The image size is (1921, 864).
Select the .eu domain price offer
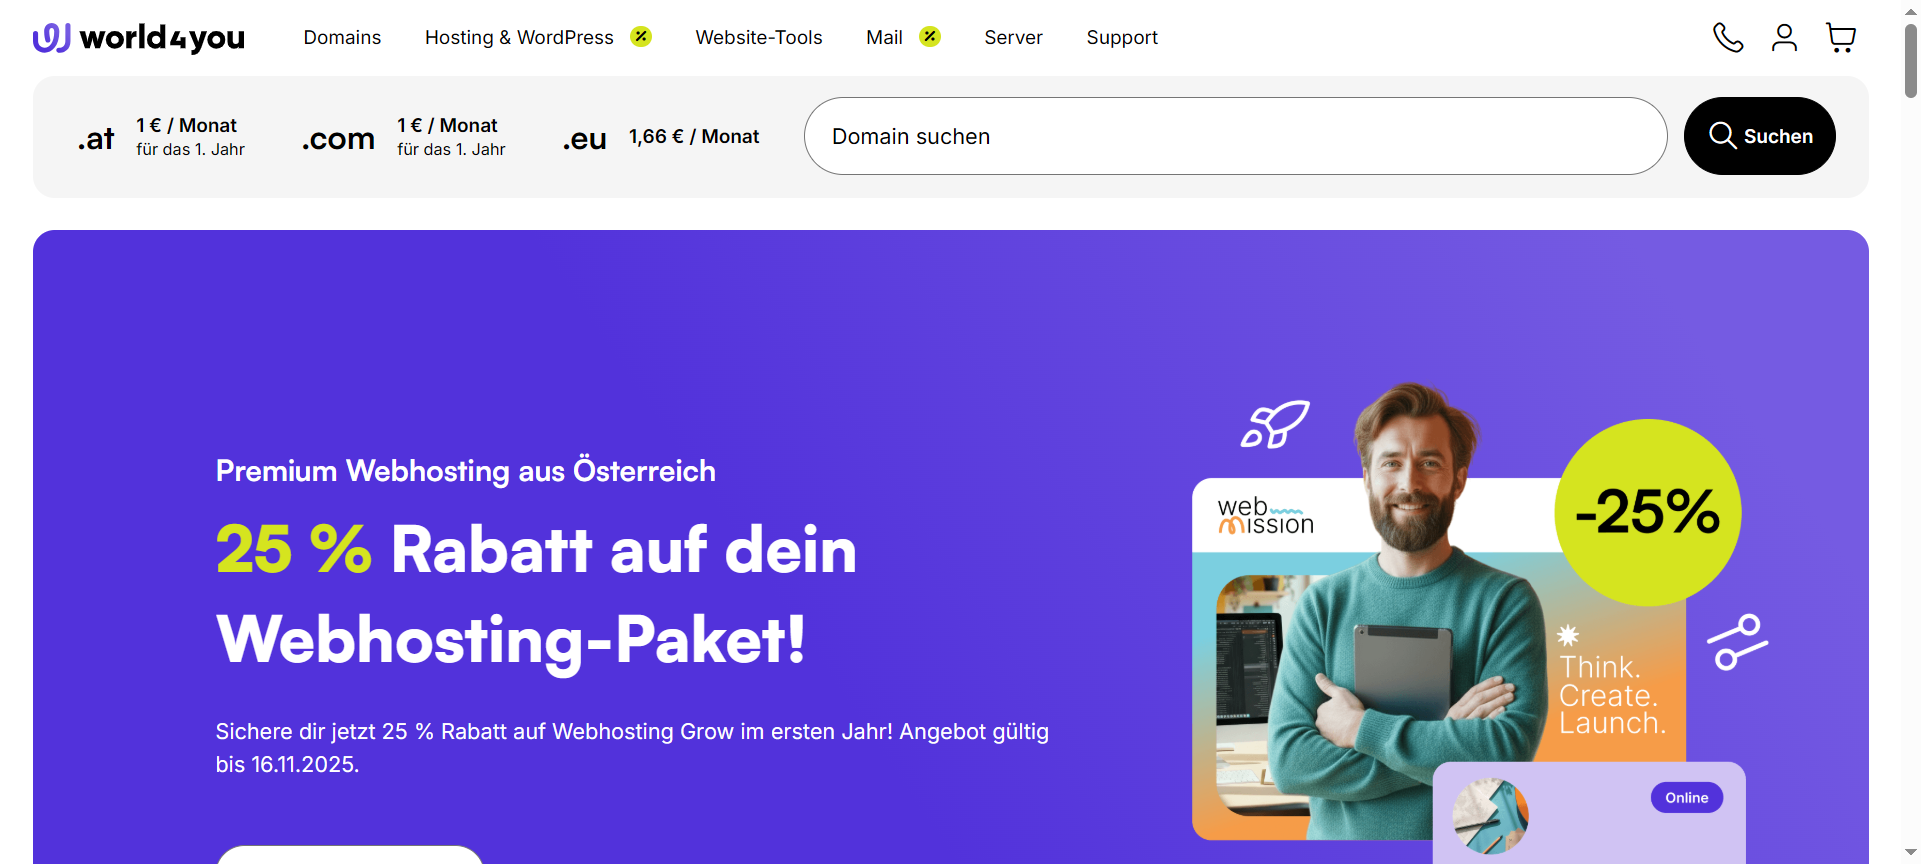coord(661,137)
